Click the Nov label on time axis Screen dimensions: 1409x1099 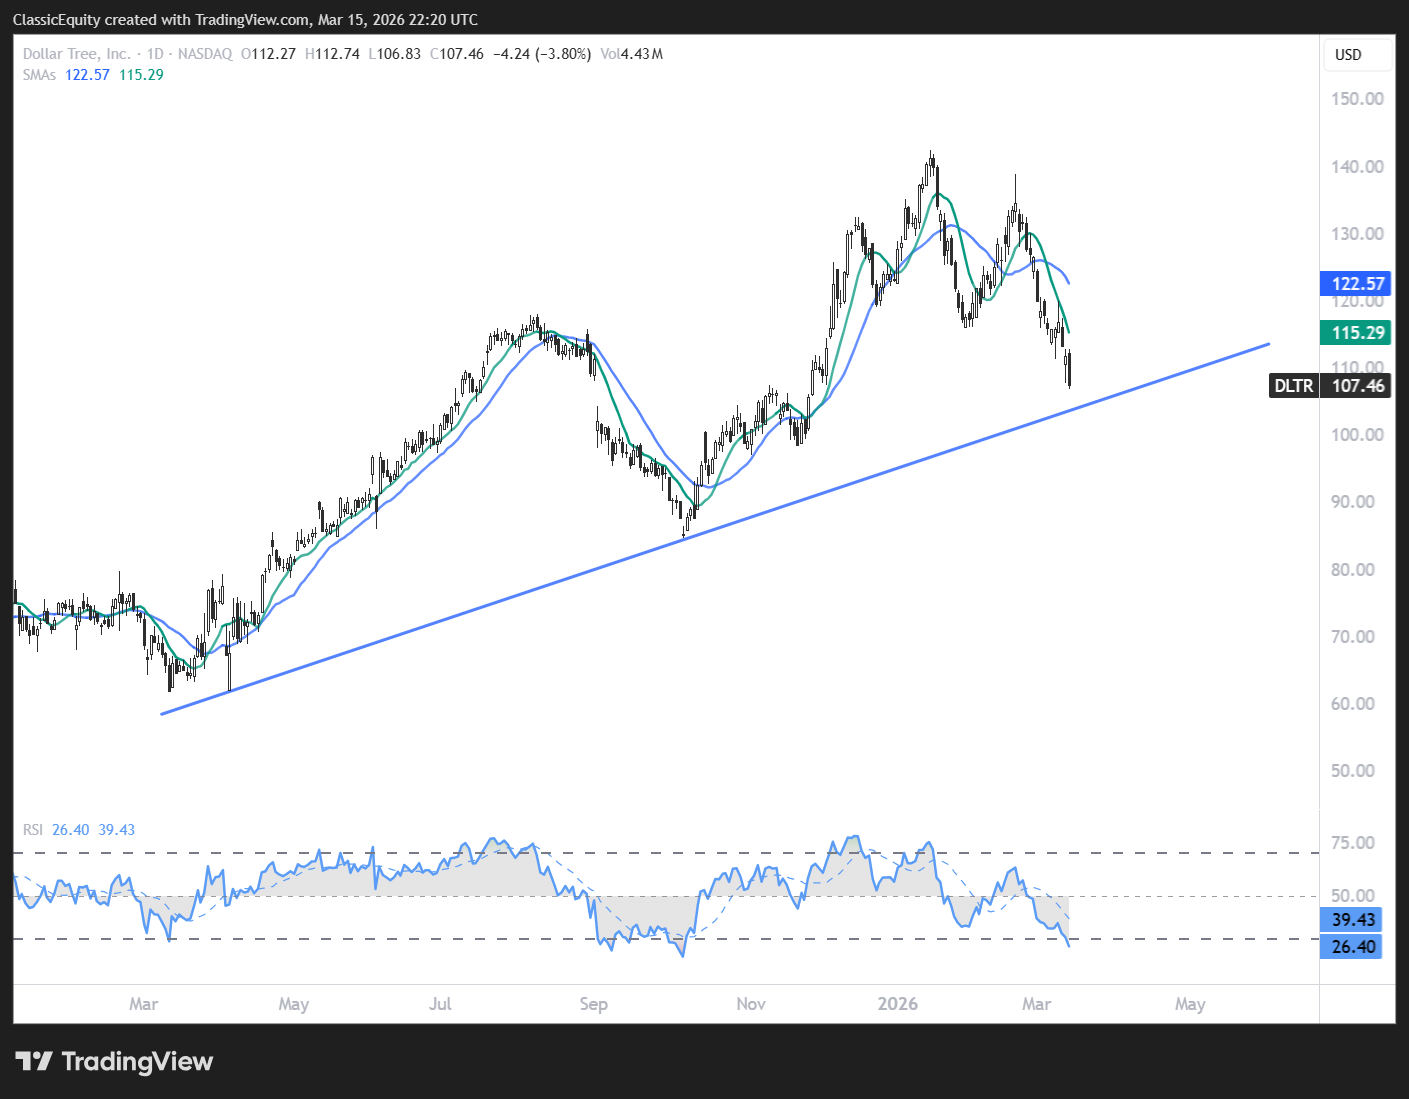tap(751, 1004)
